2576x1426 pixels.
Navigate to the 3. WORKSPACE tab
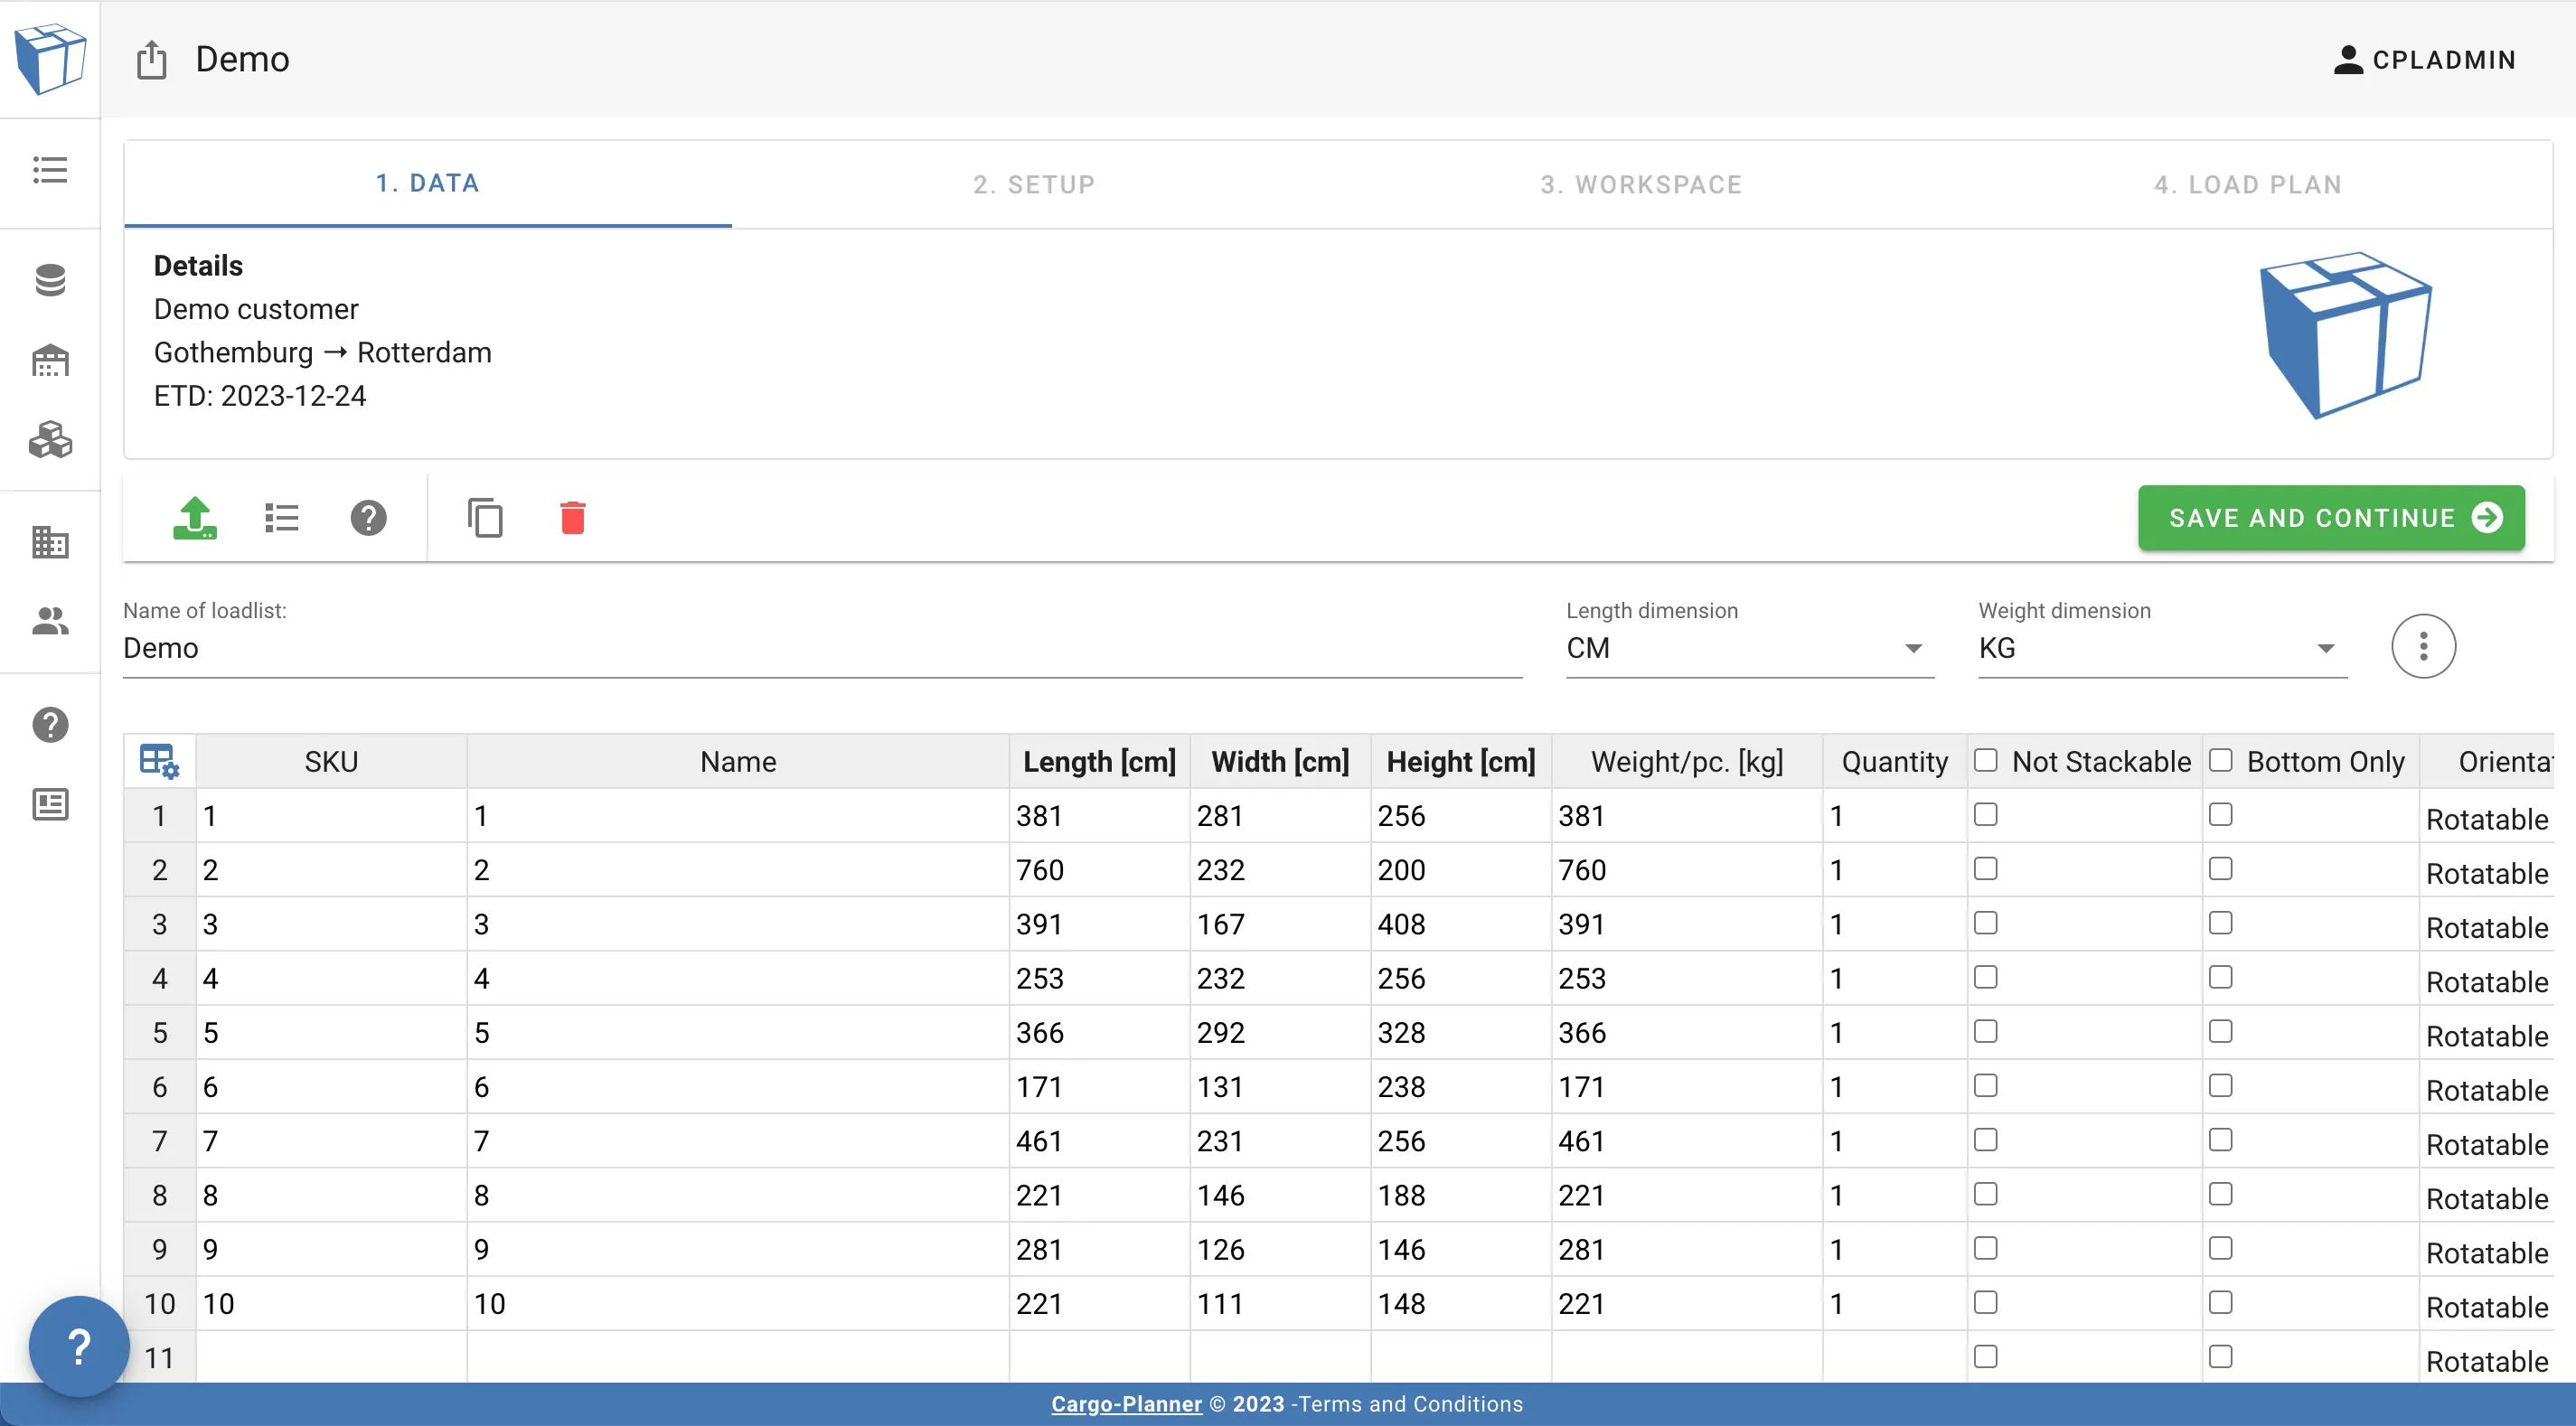1641,183
